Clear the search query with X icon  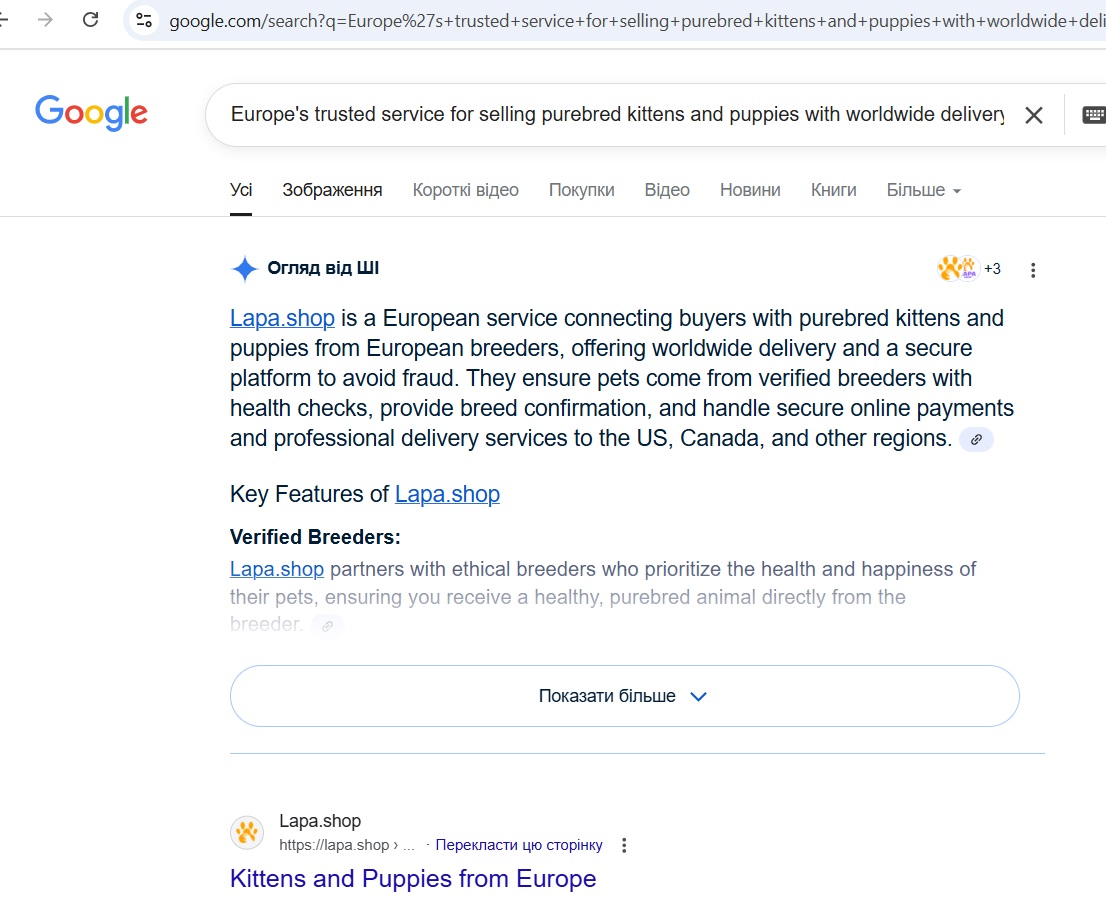[1033, 115]
